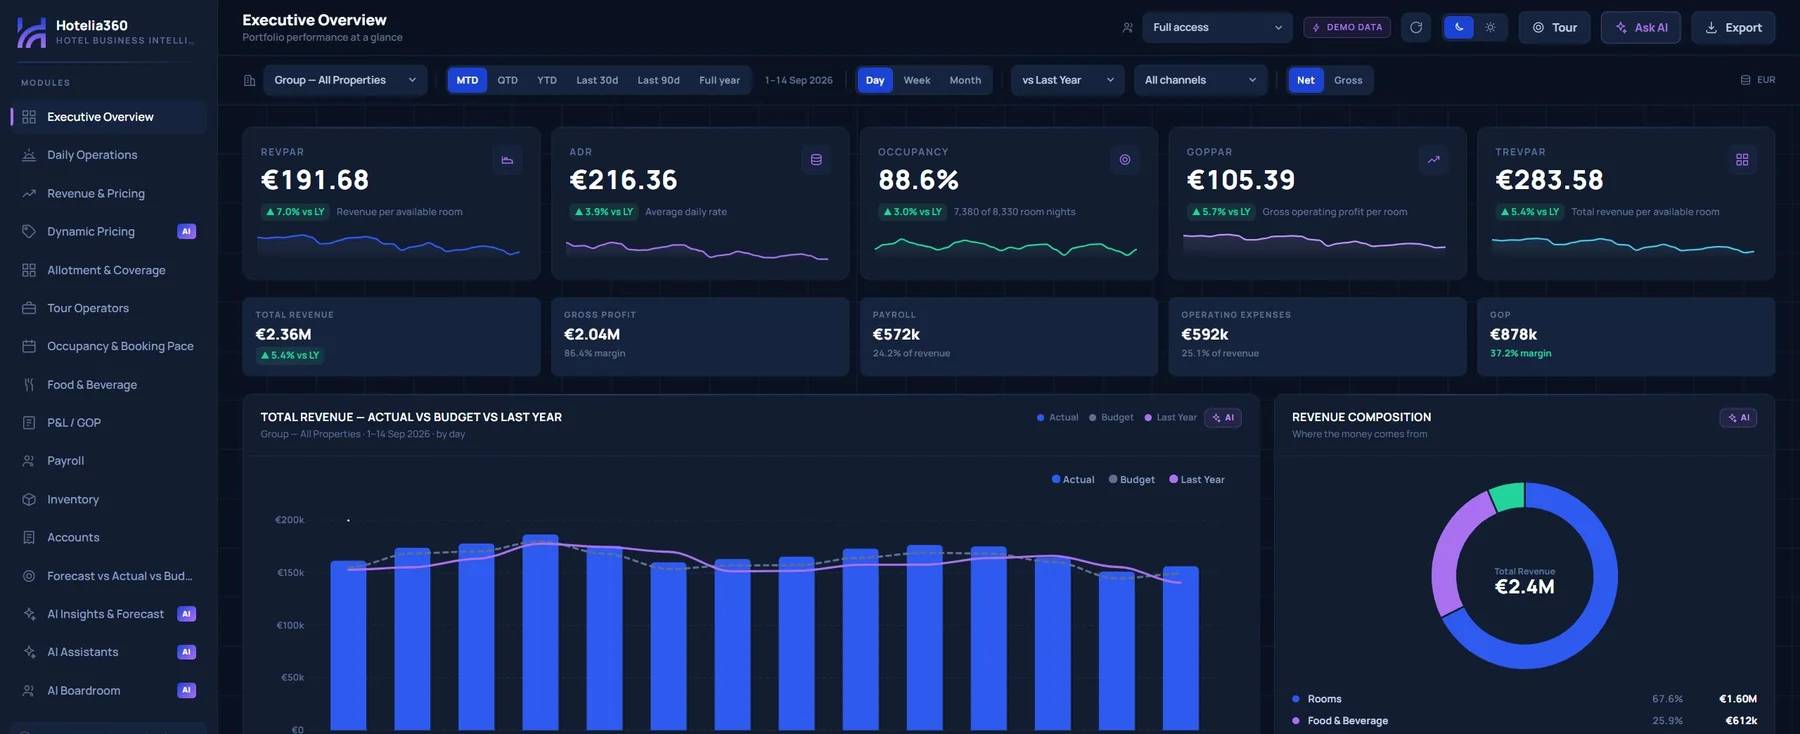Toggle revenue view to Gross
Image resolution: width=1800 pixels, height=734 pixels.
point(1348,80)
